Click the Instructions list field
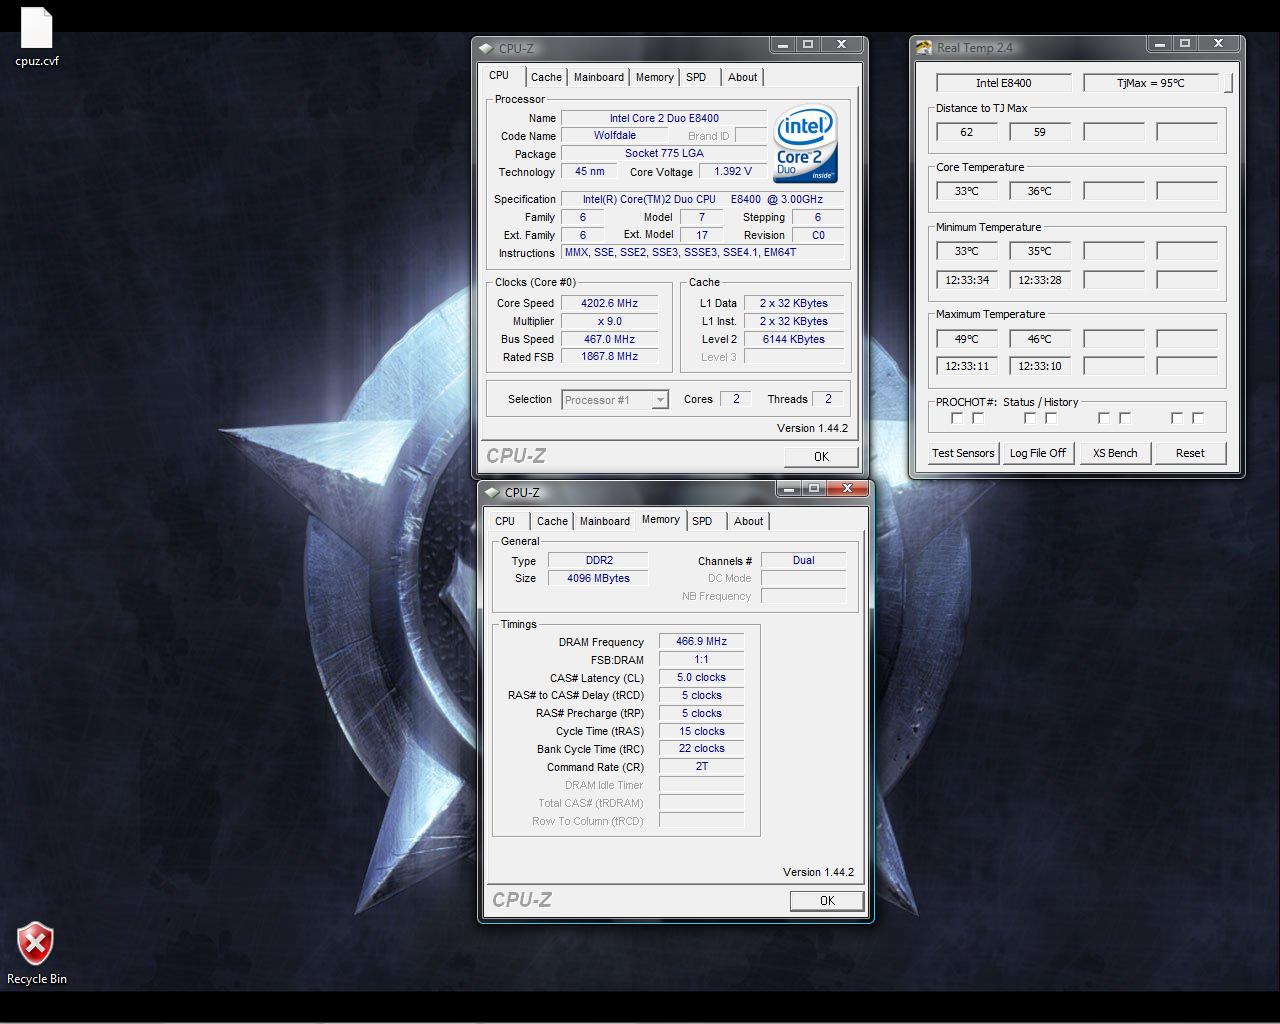 click(x=702, y=252)
